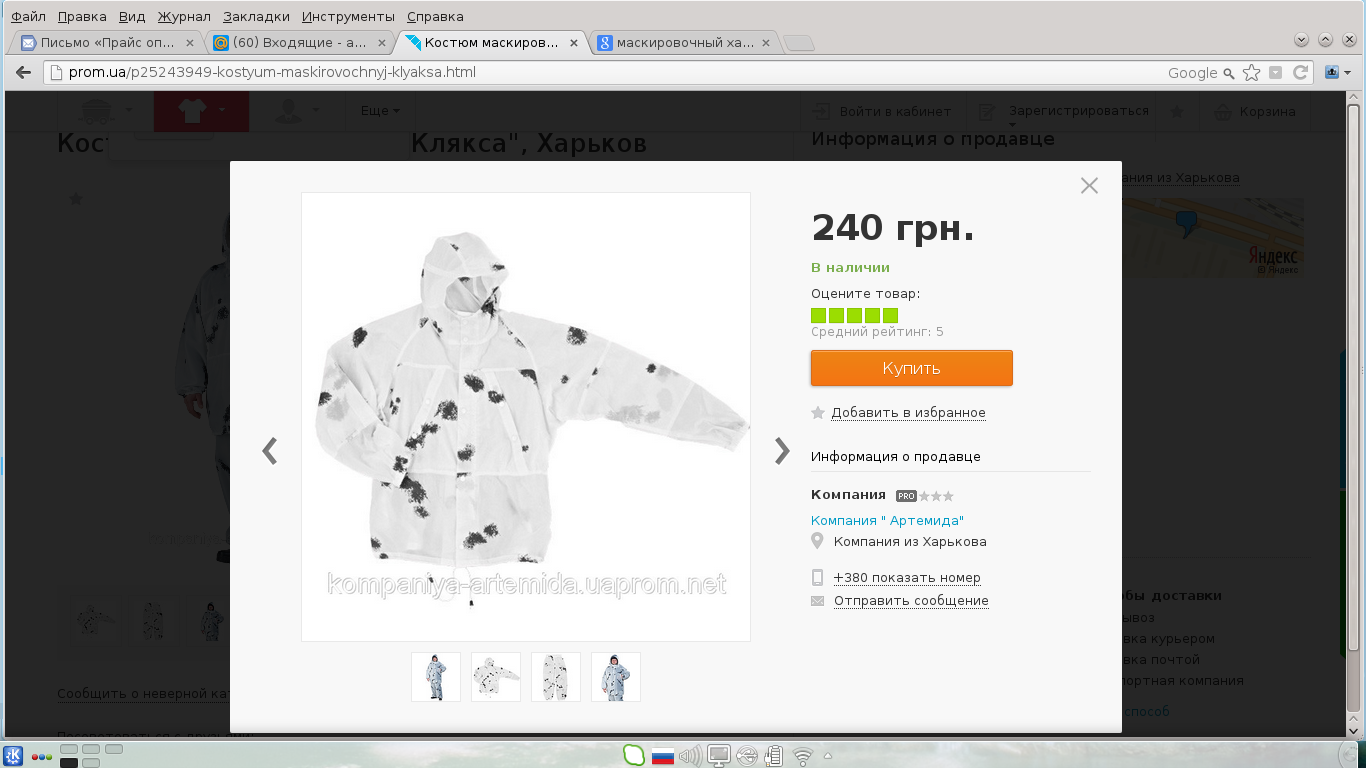Expand the Еще dropdown in site header
1366x768 pixels.
[x=380, y=111]
